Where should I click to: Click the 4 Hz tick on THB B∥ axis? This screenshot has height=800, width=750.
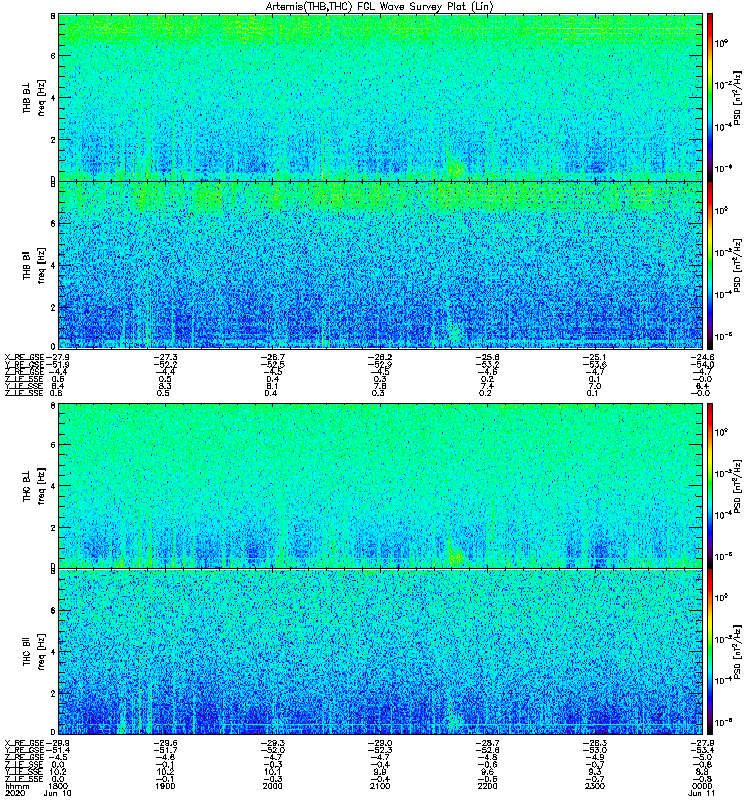(53, 265)
